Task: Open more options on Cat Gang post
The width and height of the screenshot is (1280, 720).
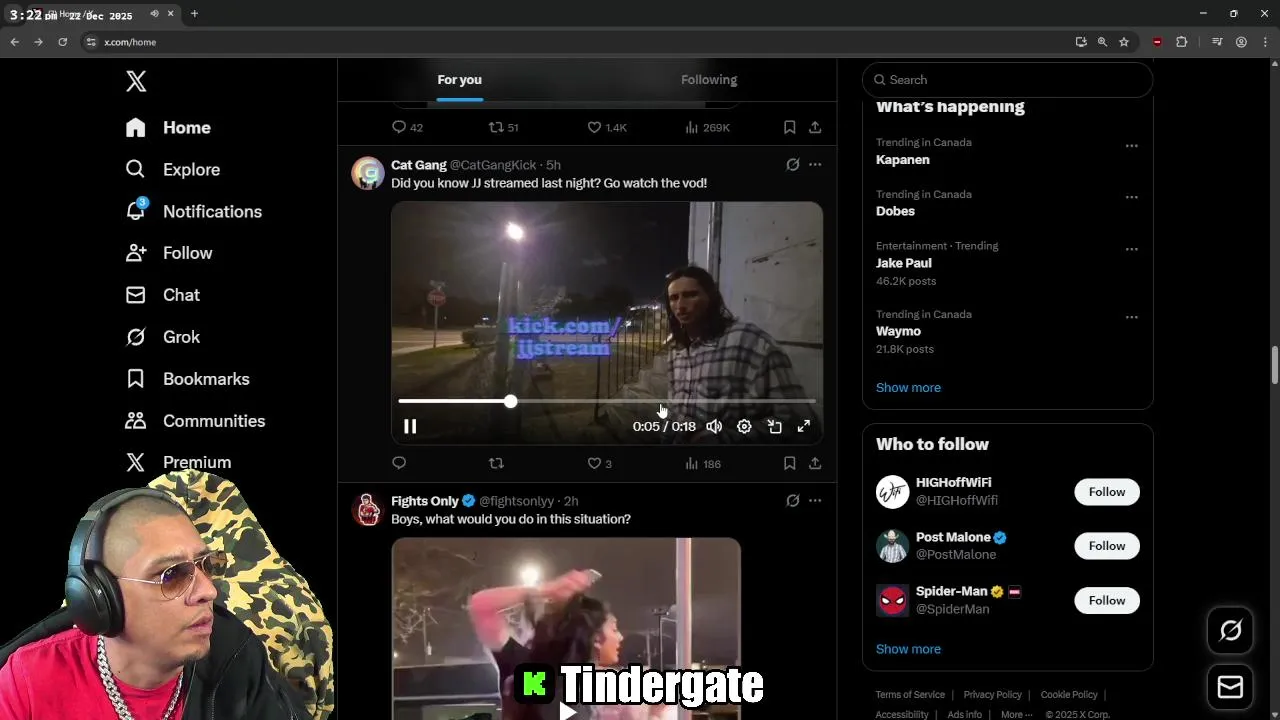Action: [x=815, y=165]
